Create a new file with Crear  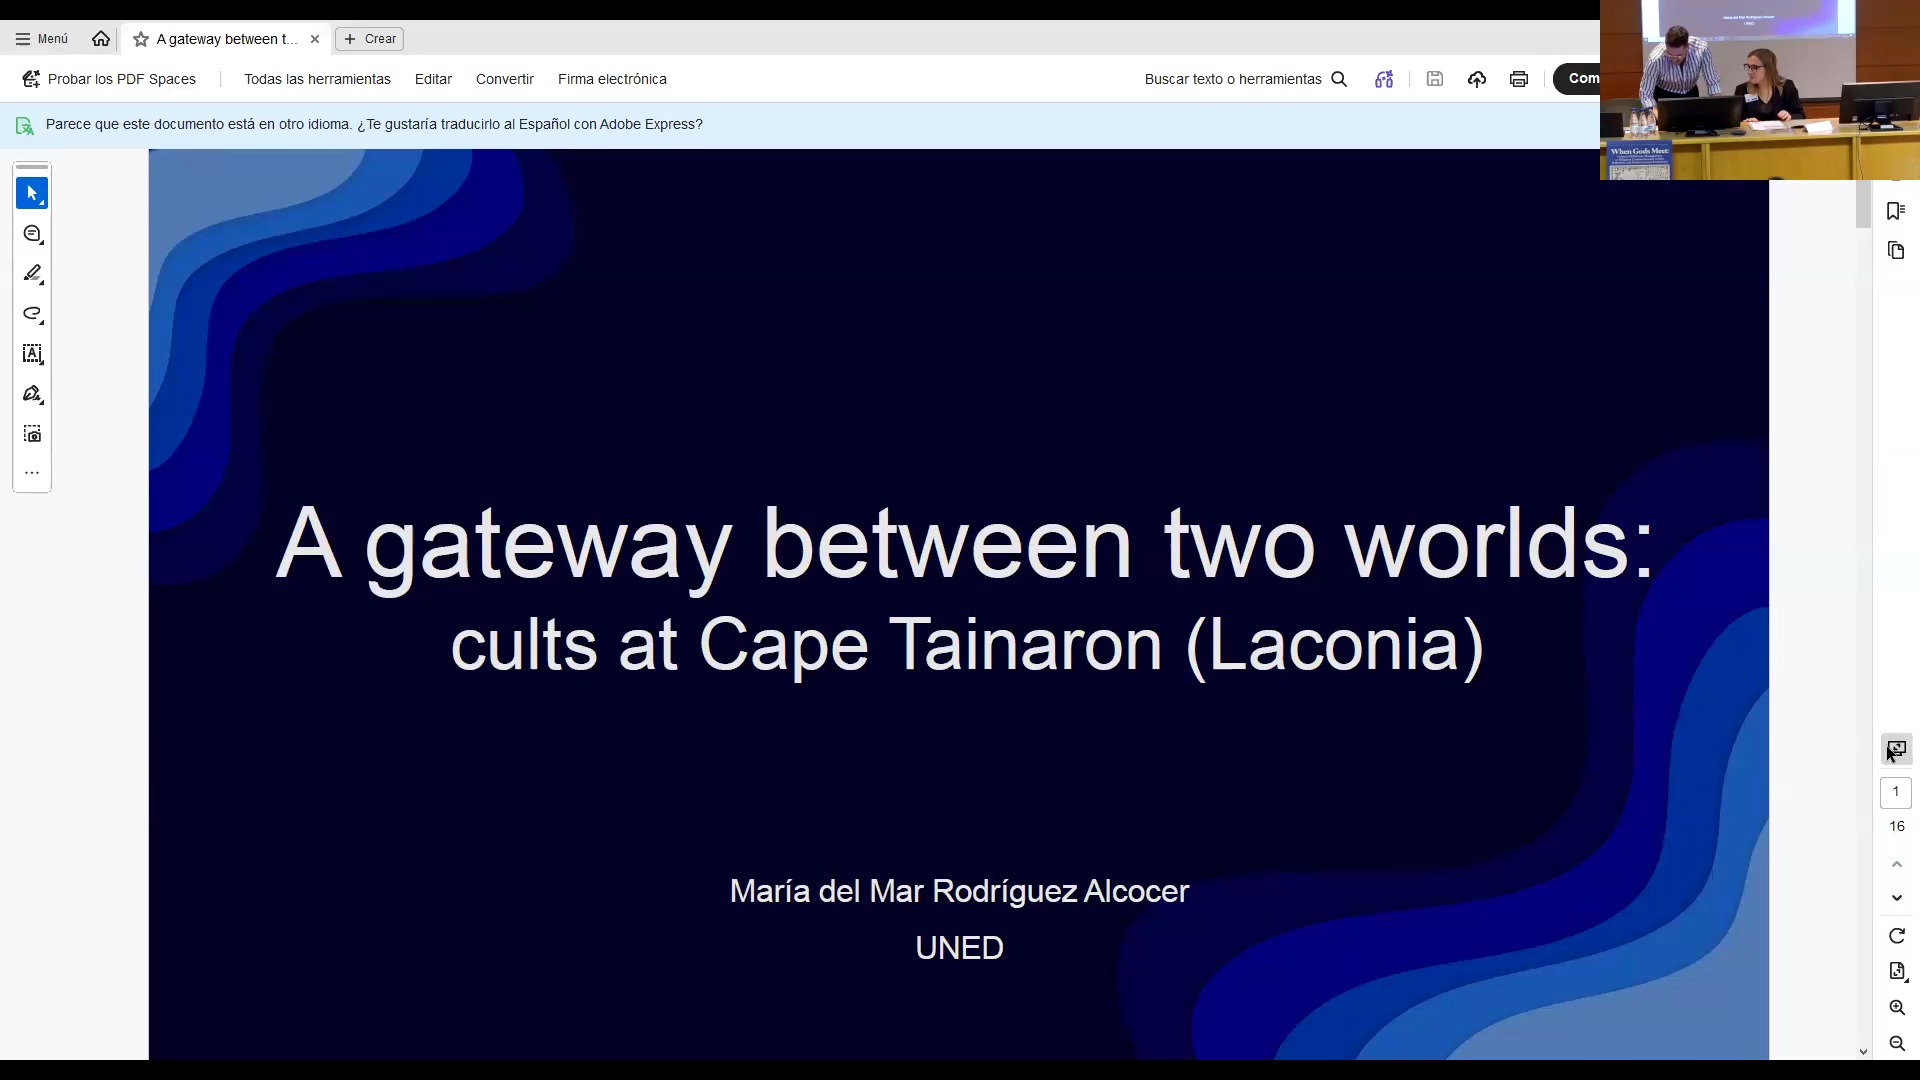click(x=370, y=39)
